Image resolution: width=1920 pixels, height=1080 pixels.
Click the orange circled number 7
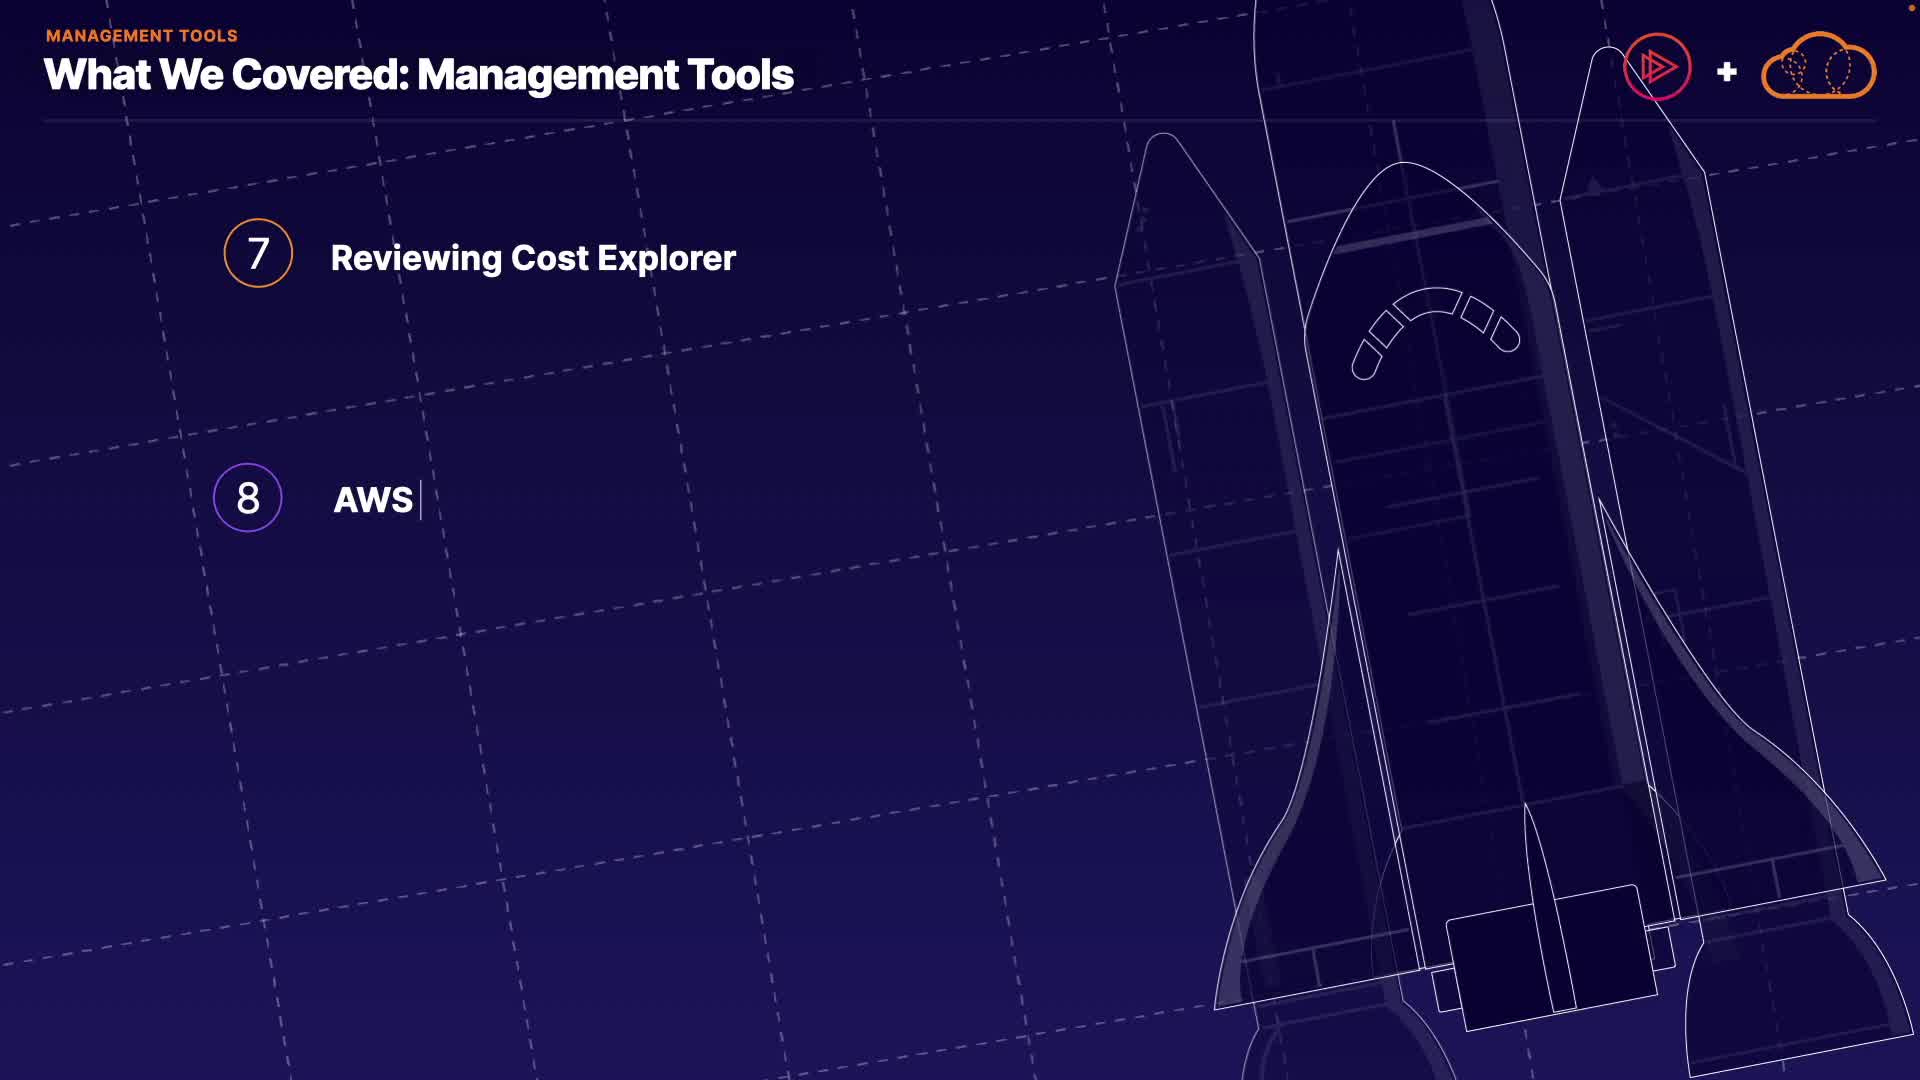coord(258,253)
